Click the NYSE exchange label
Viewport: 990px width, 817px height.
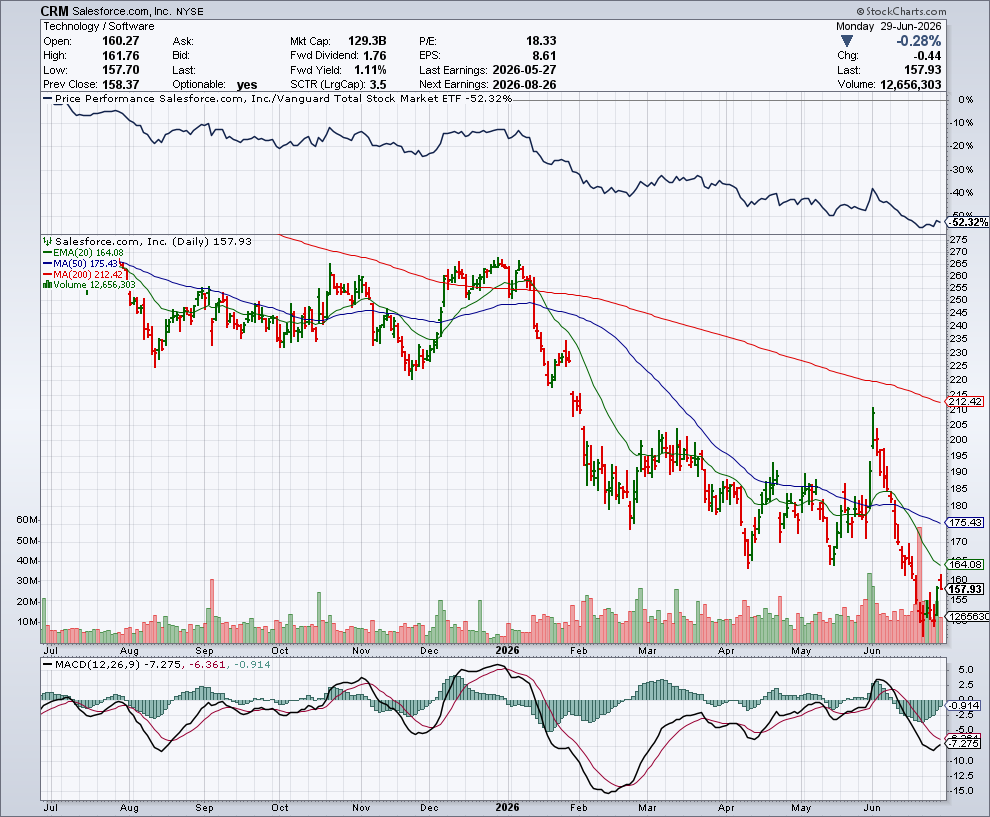189,11
